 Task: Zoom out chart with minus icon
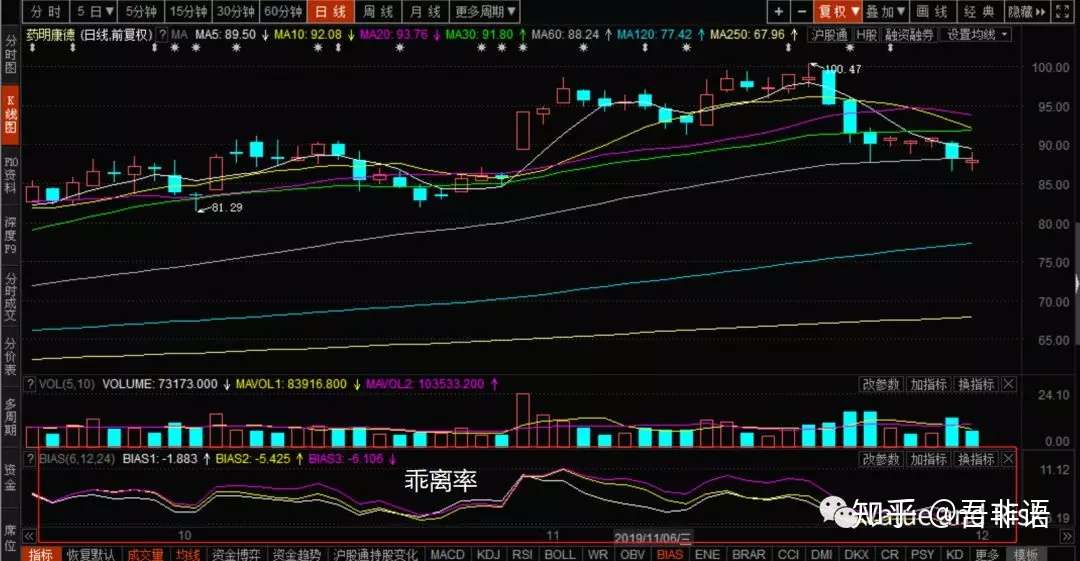[801, 11]
